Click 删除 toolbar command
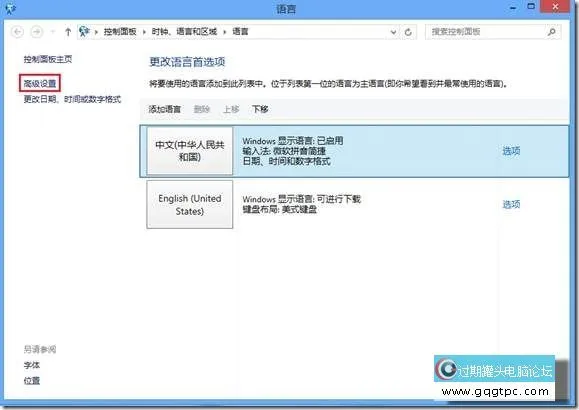579x410 pixels. (202, 109)
